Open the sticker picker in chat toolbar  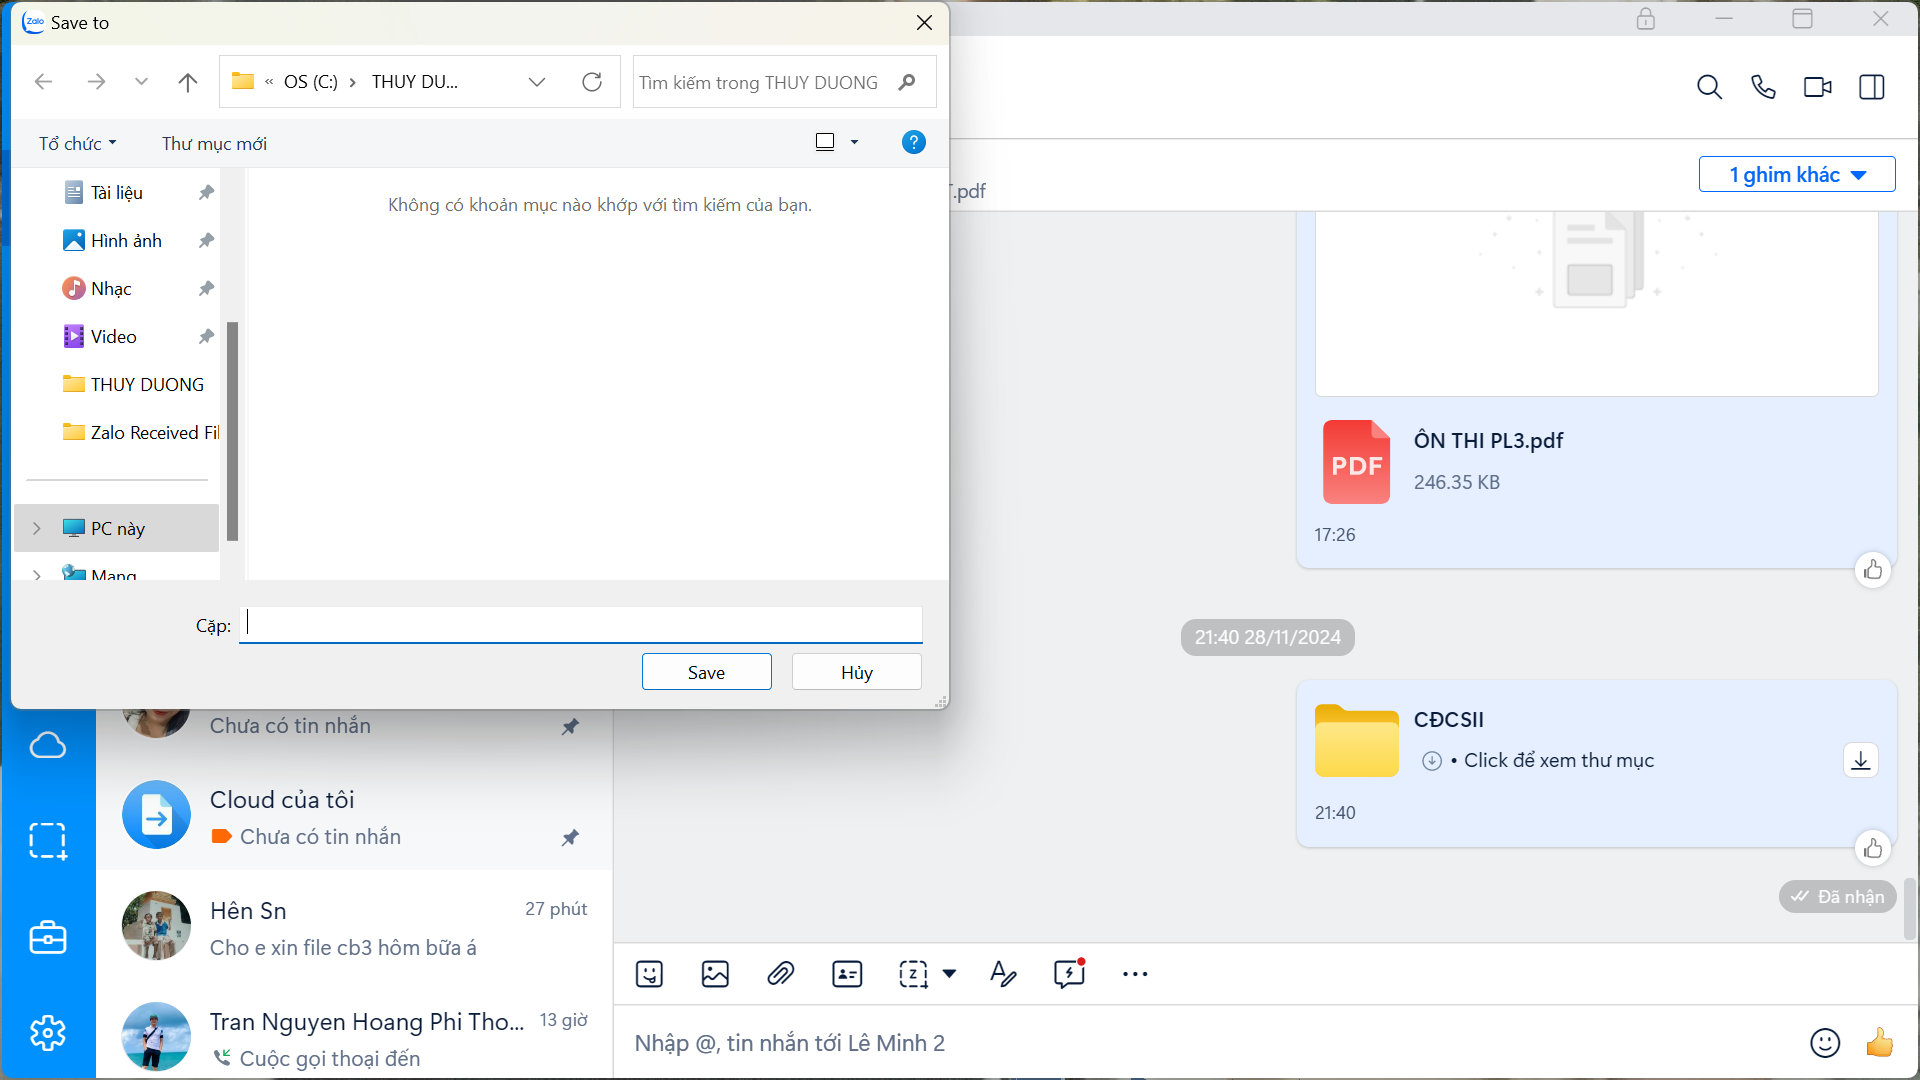[x=649, y=973]
